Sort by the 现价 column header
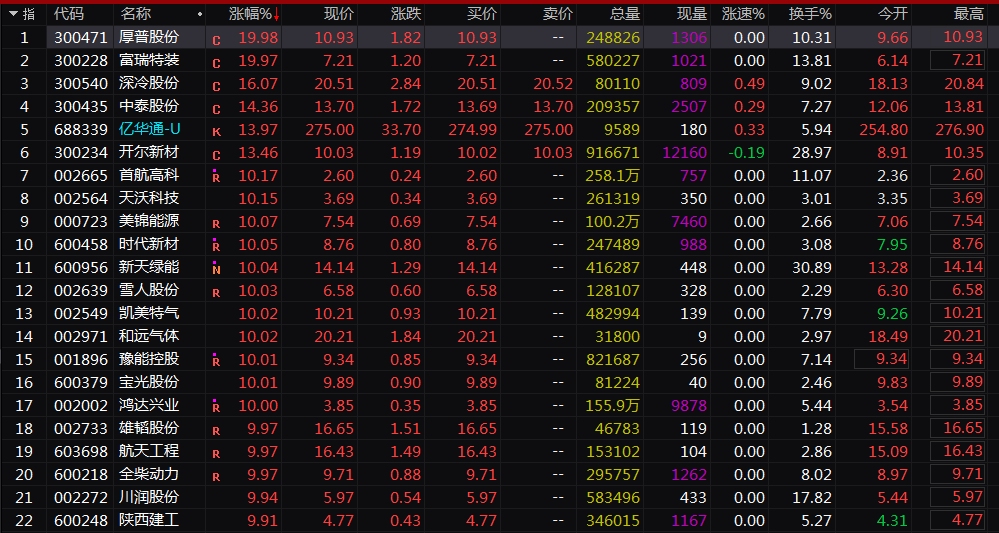The height and width of the screenshot is (533, 999). (339, 14)
